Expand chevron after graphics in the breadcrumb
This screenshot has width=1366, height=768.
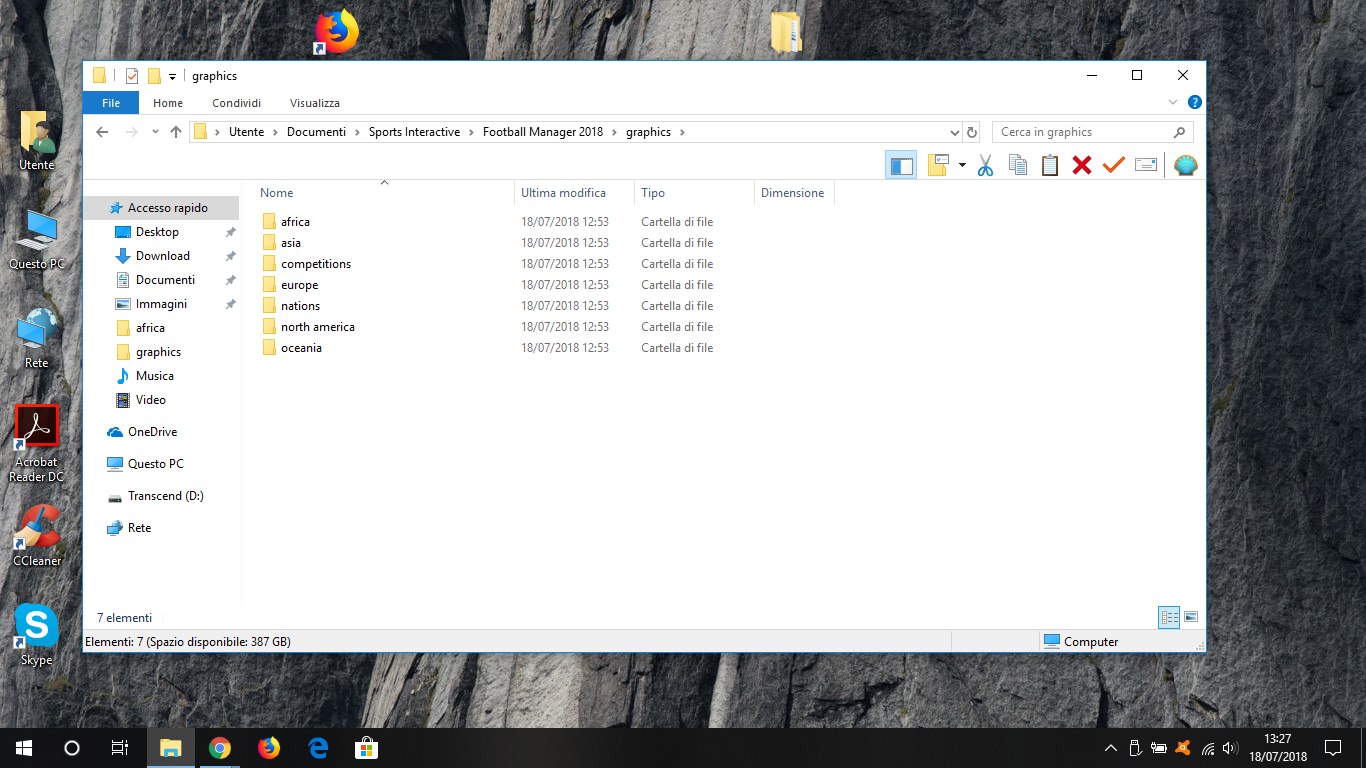[682, 132]
